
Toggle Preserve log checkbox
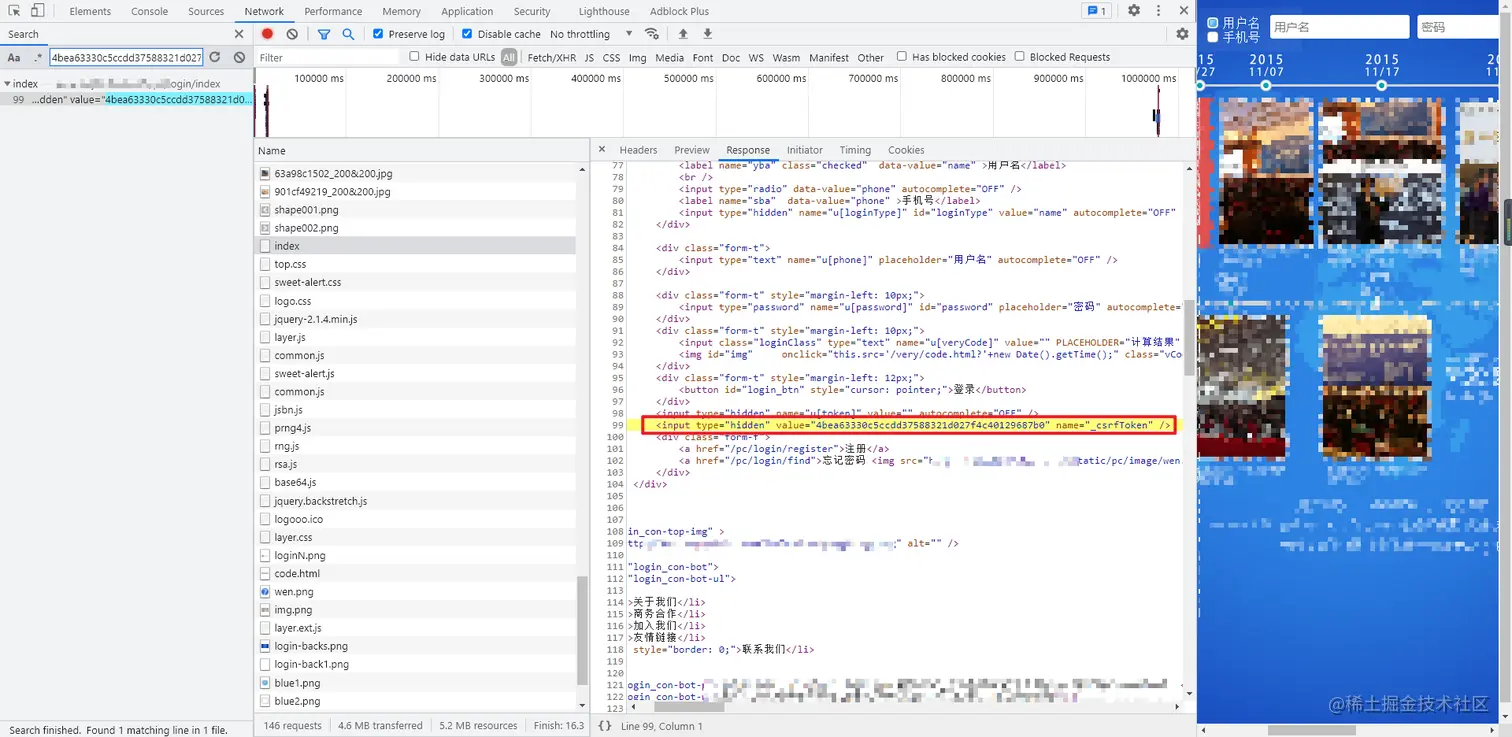(x=378, y=34)
